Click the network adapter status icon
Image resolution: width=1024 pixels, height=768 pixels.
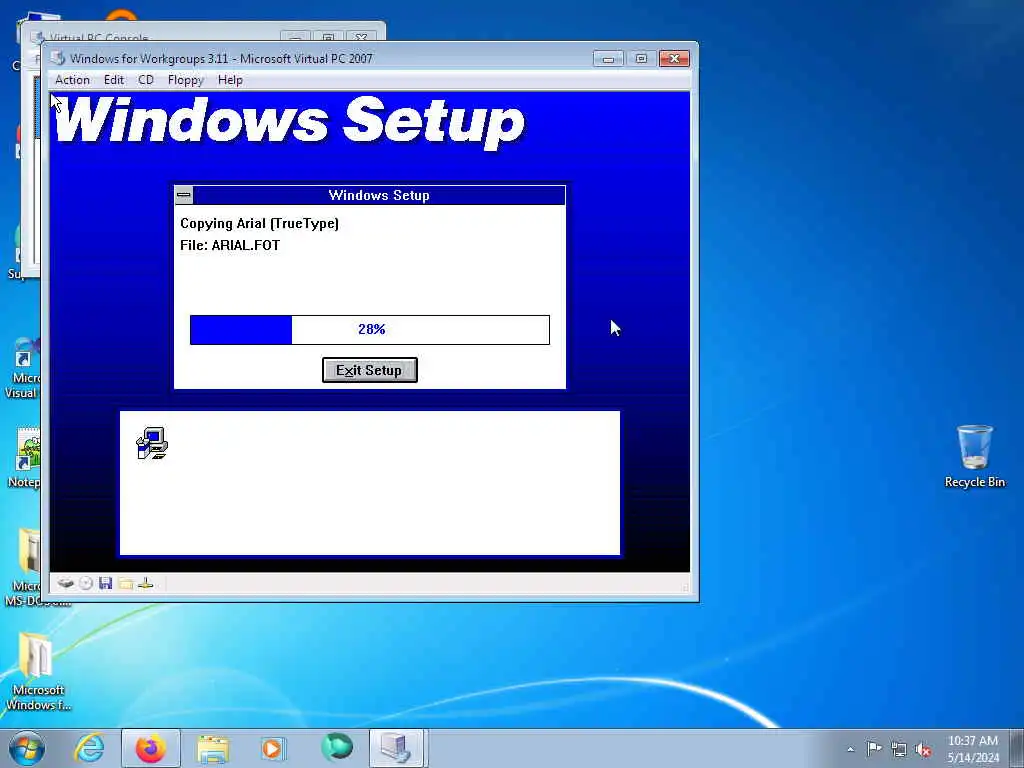point(146,583)
